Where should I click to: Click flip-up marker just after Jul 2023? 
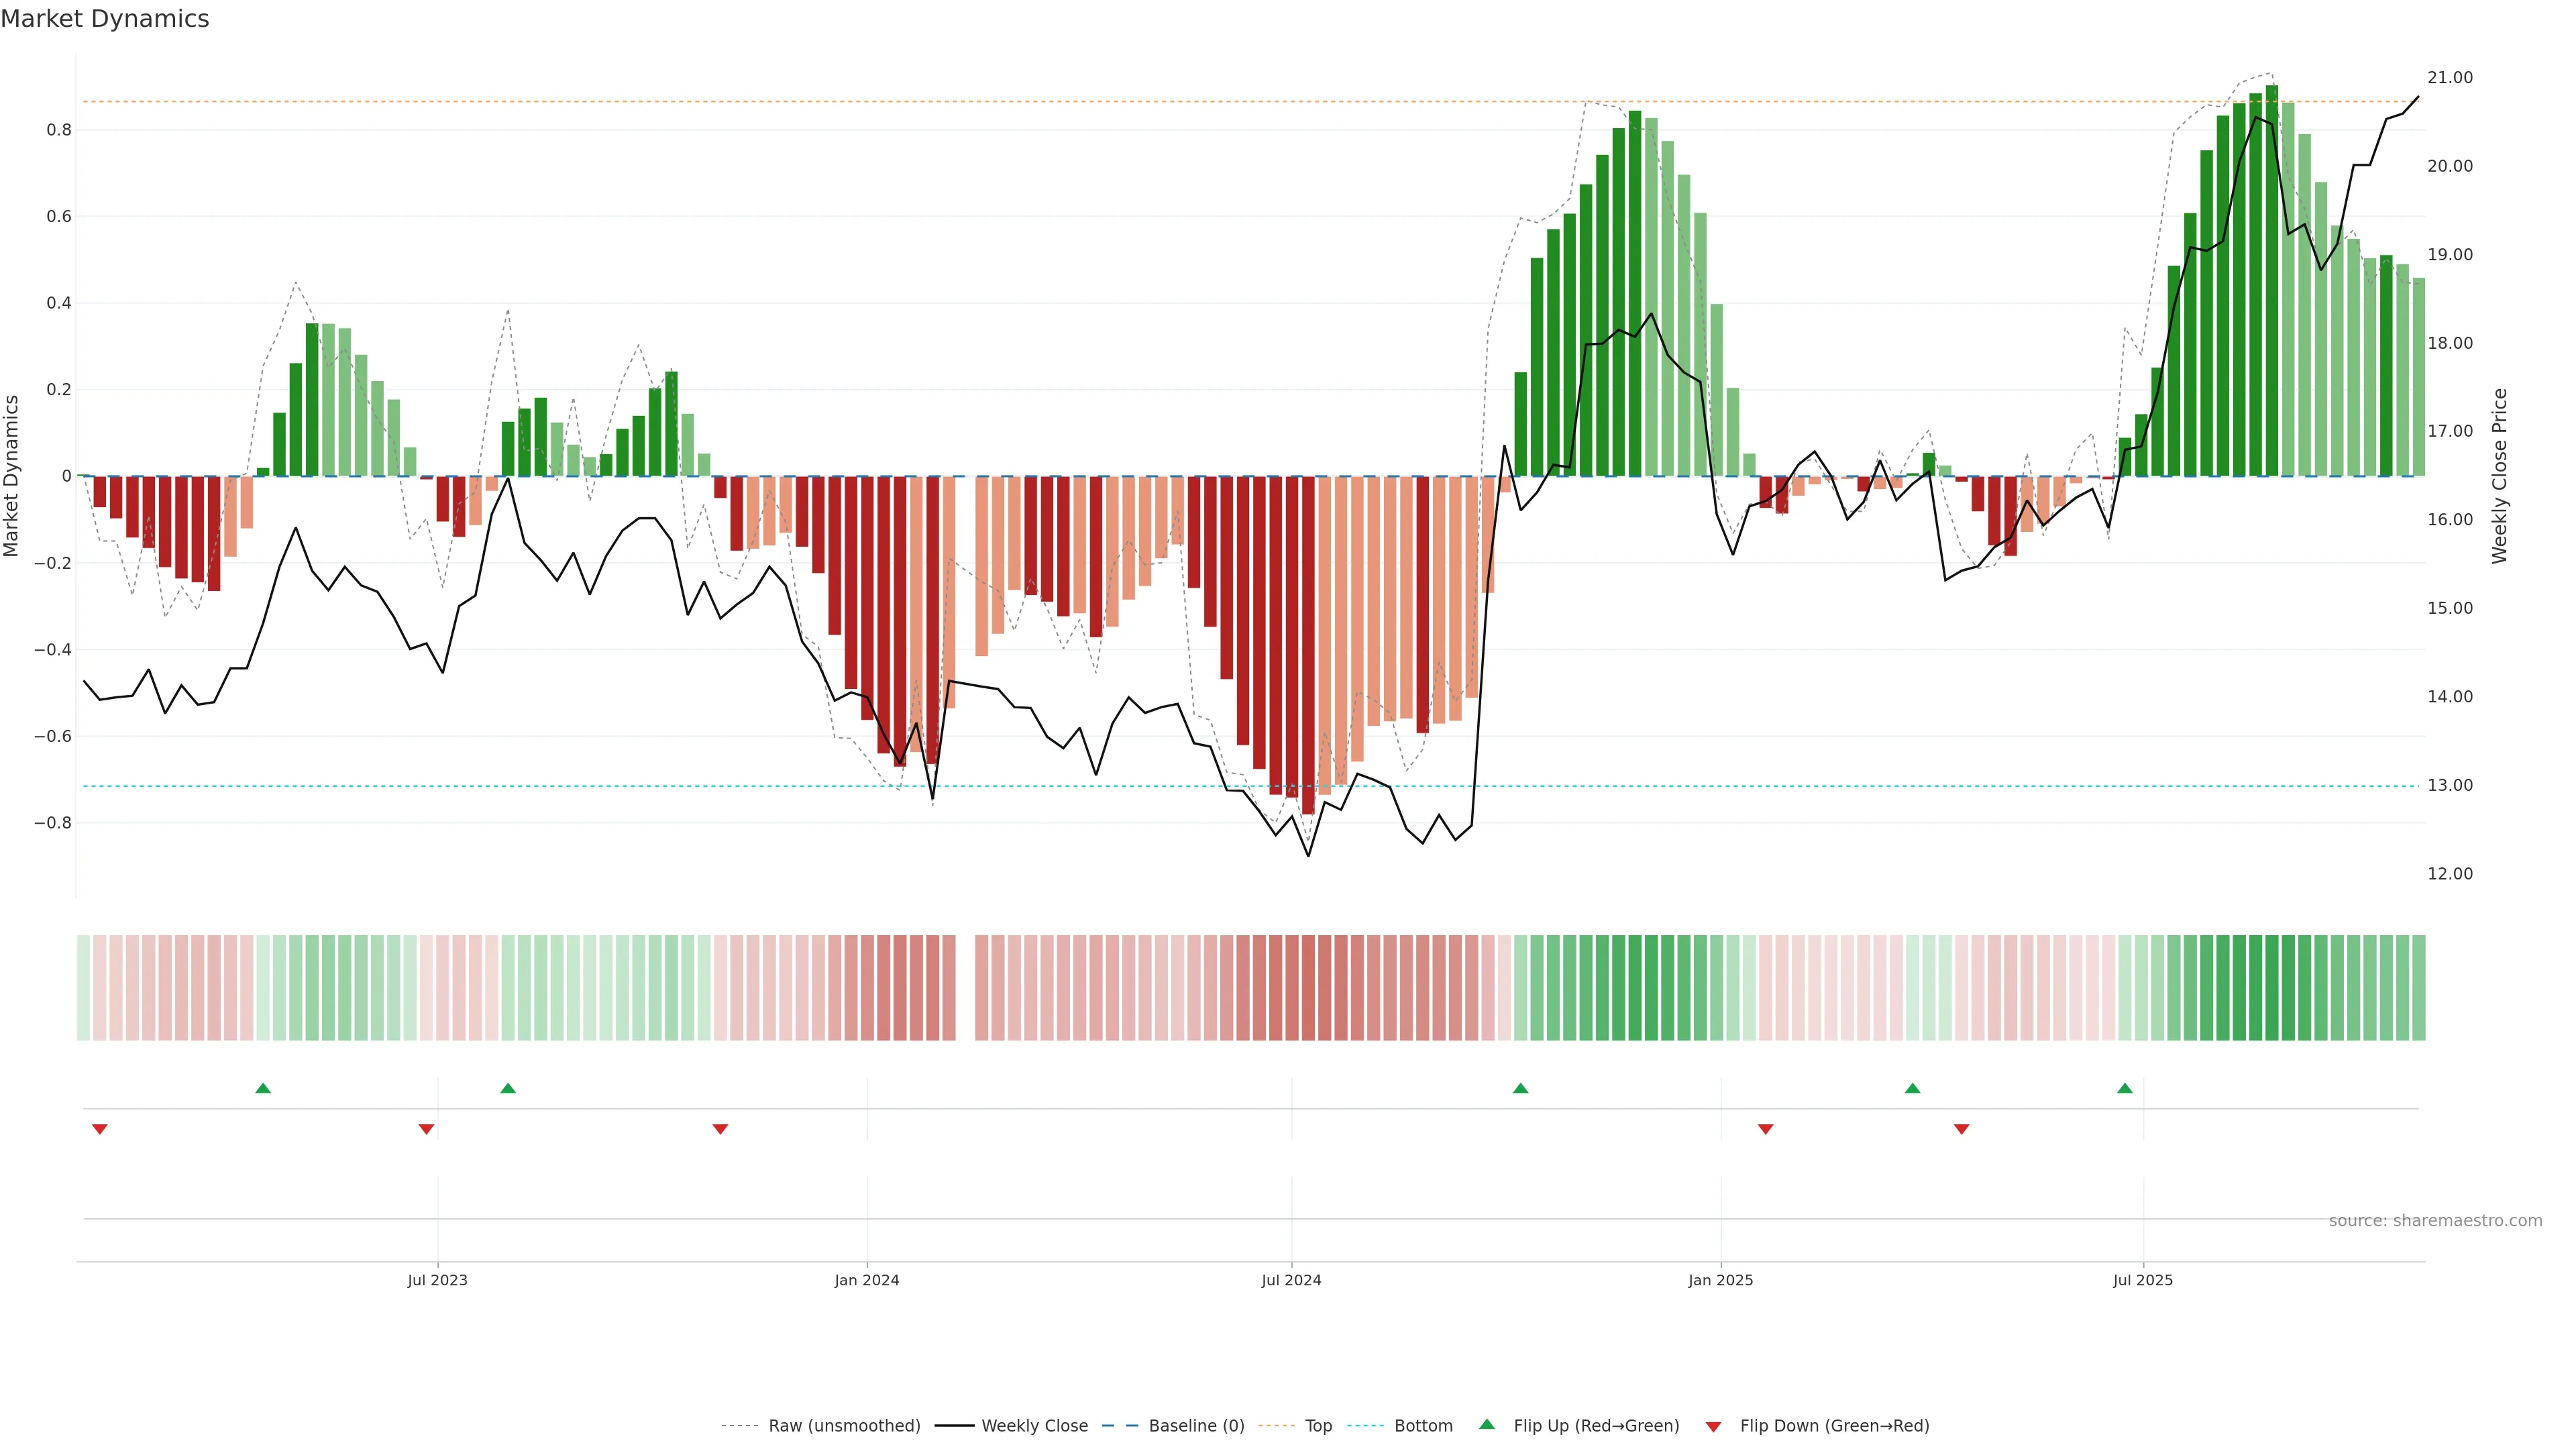[x=508, y=1088]
